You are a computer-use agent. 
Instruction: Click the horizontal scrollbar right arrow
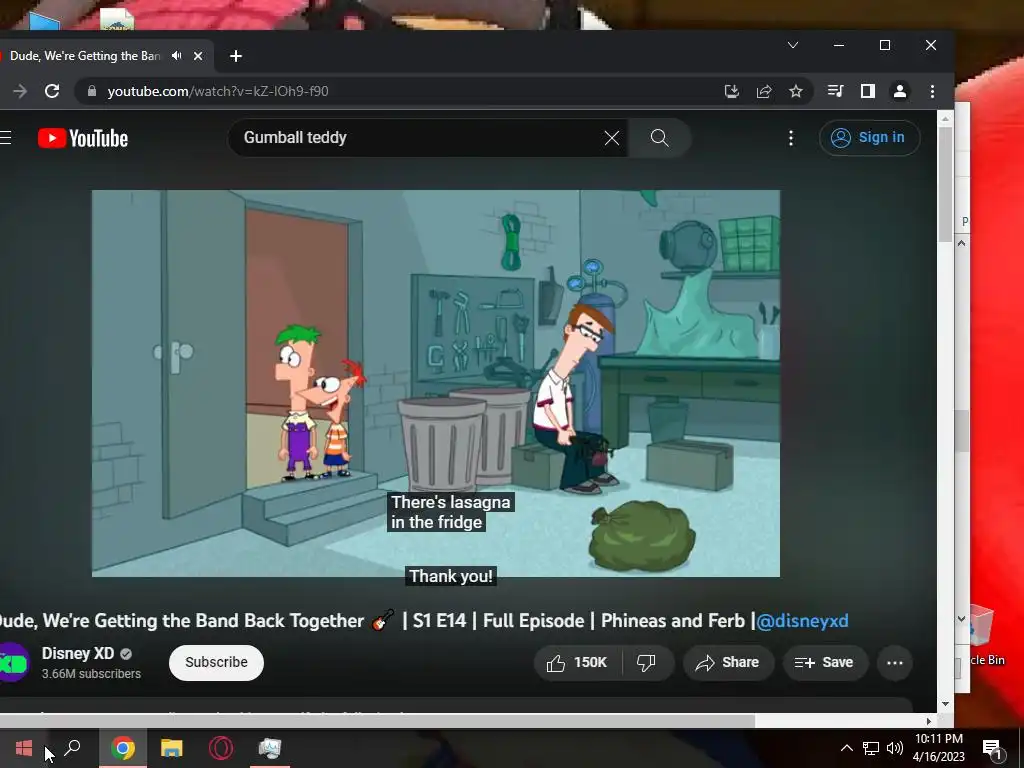pyautogui.click(x=929, y=721)
